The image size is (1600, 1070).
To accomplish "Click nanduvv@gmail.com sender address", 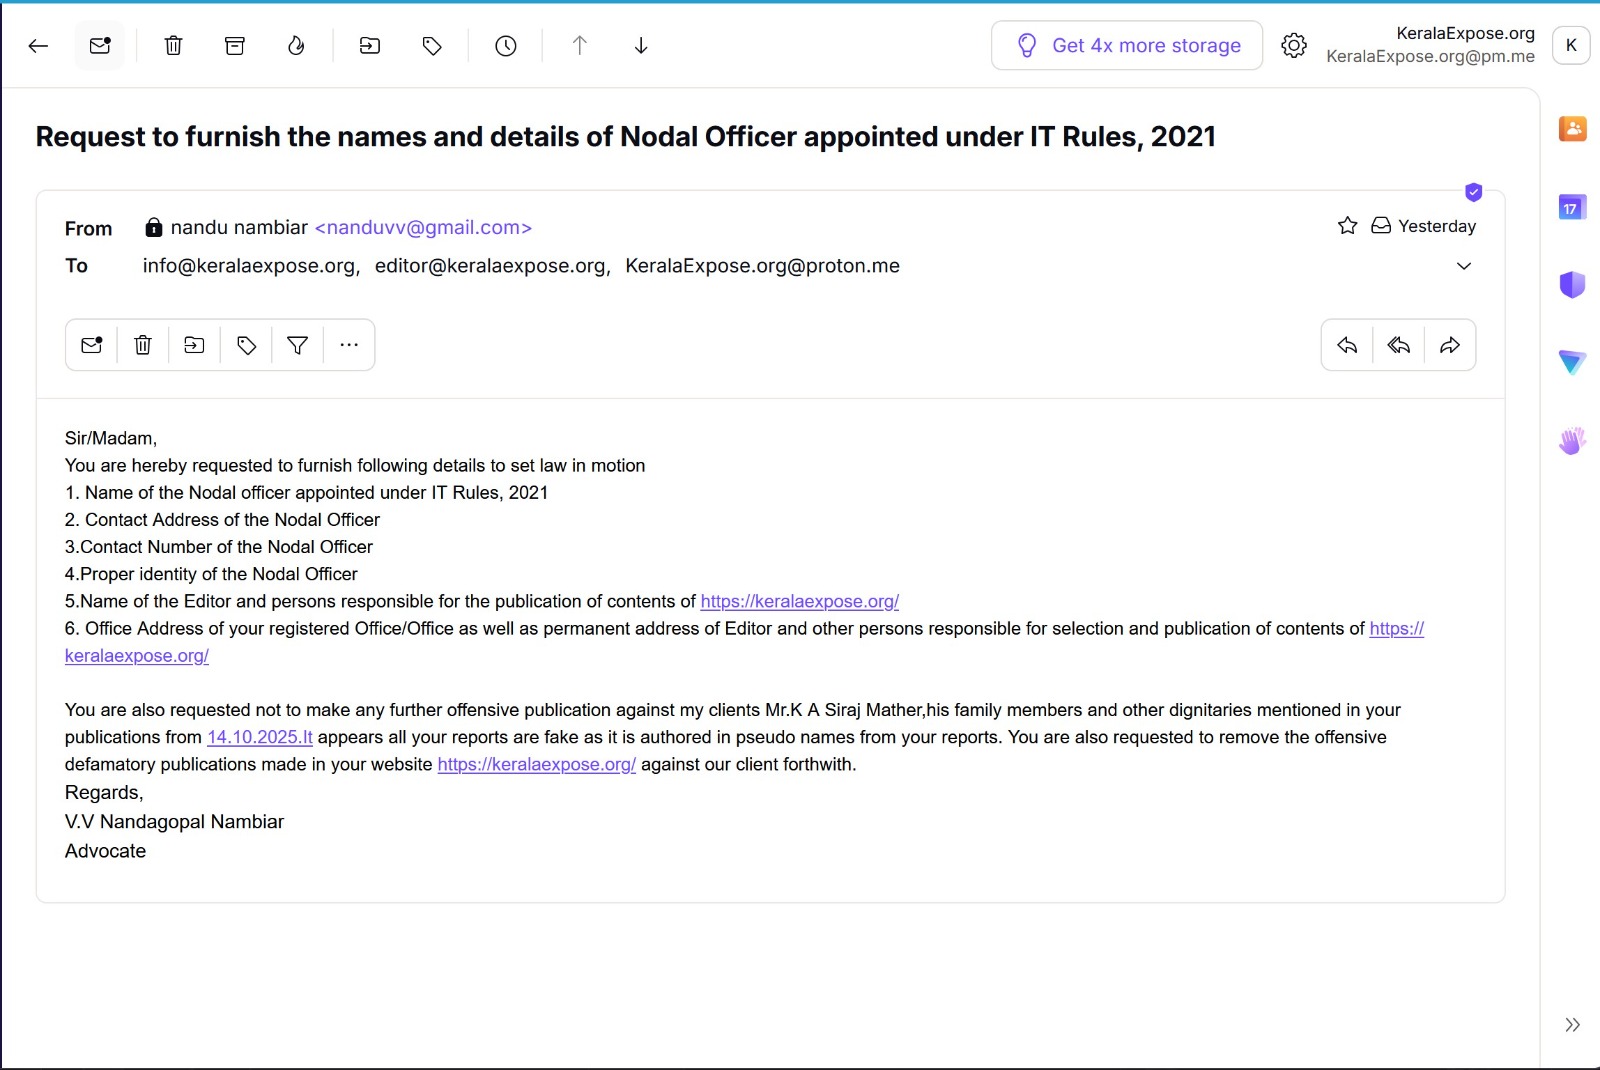I will [422, 227].
